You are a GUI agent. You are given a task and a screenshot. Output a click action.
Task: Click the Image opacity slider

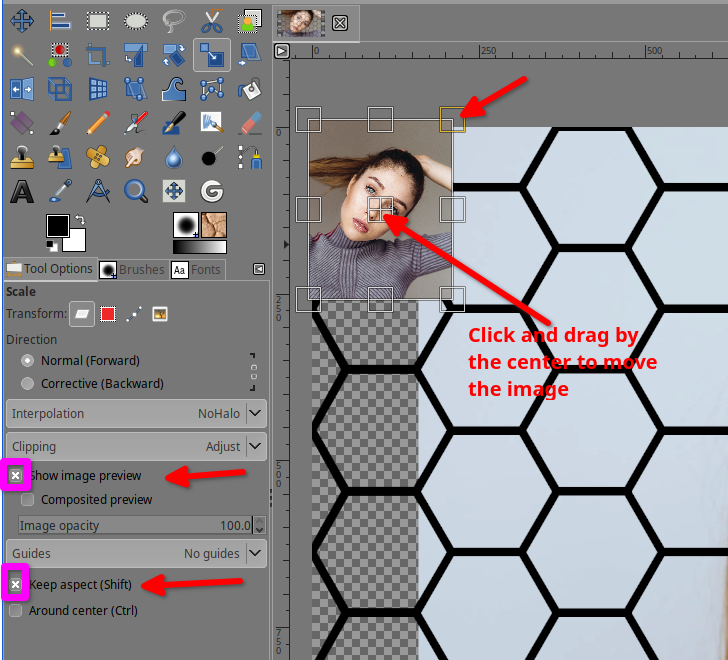coord(136,525)
